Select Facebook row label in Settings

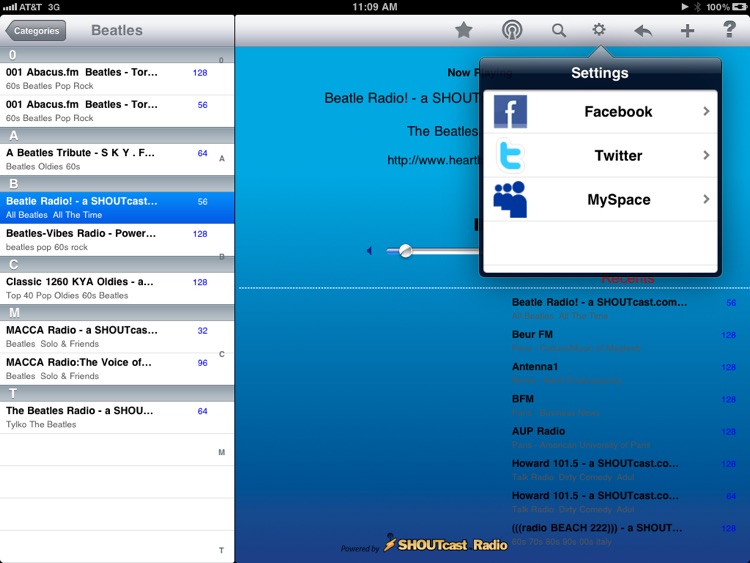point(618,111)
